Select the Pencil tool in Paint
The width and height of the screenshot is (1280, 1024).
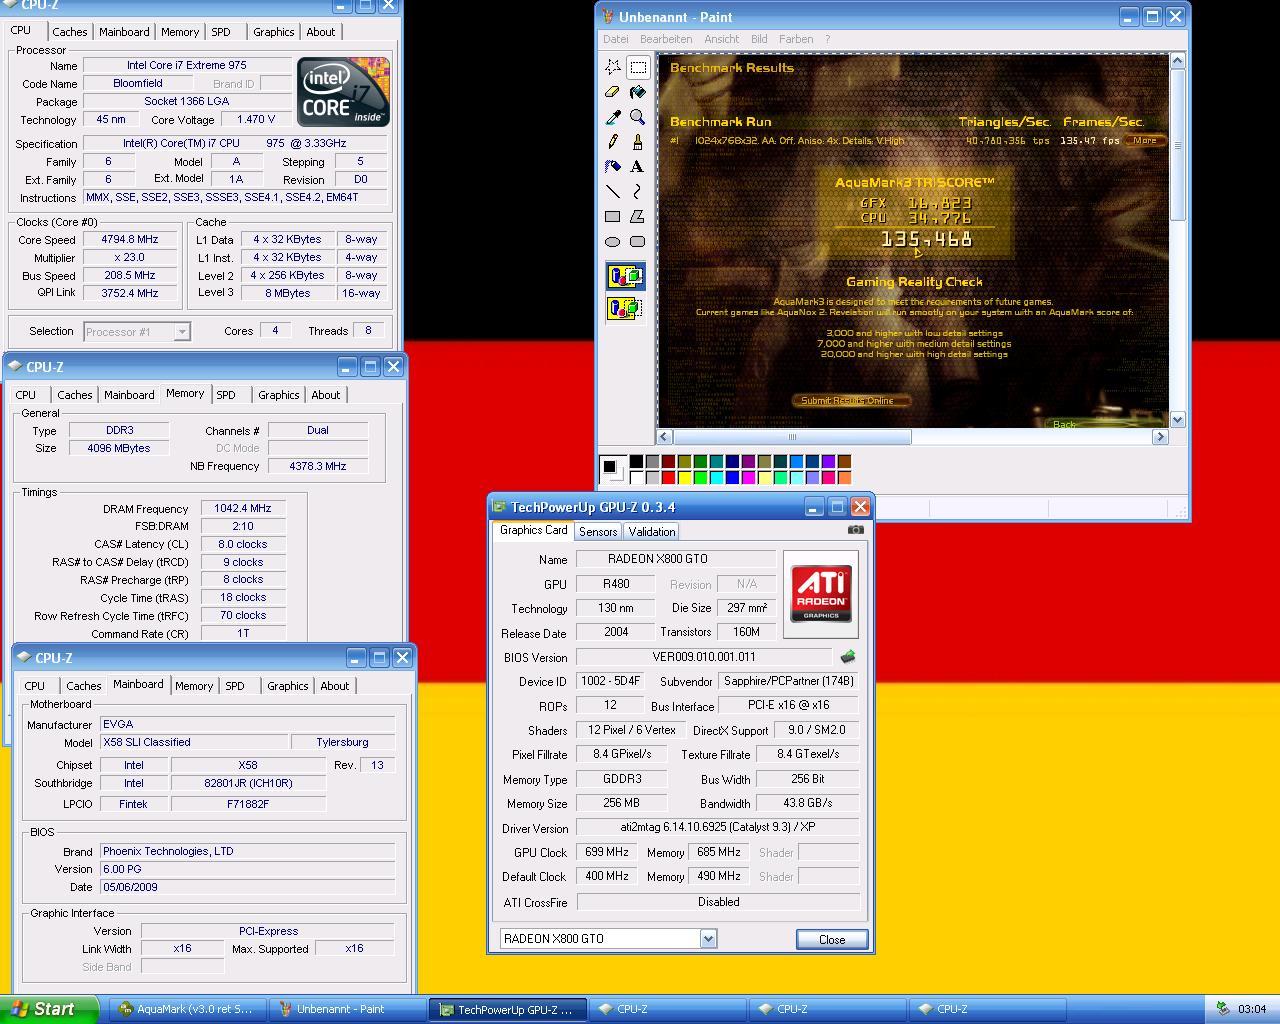[613, 142]
